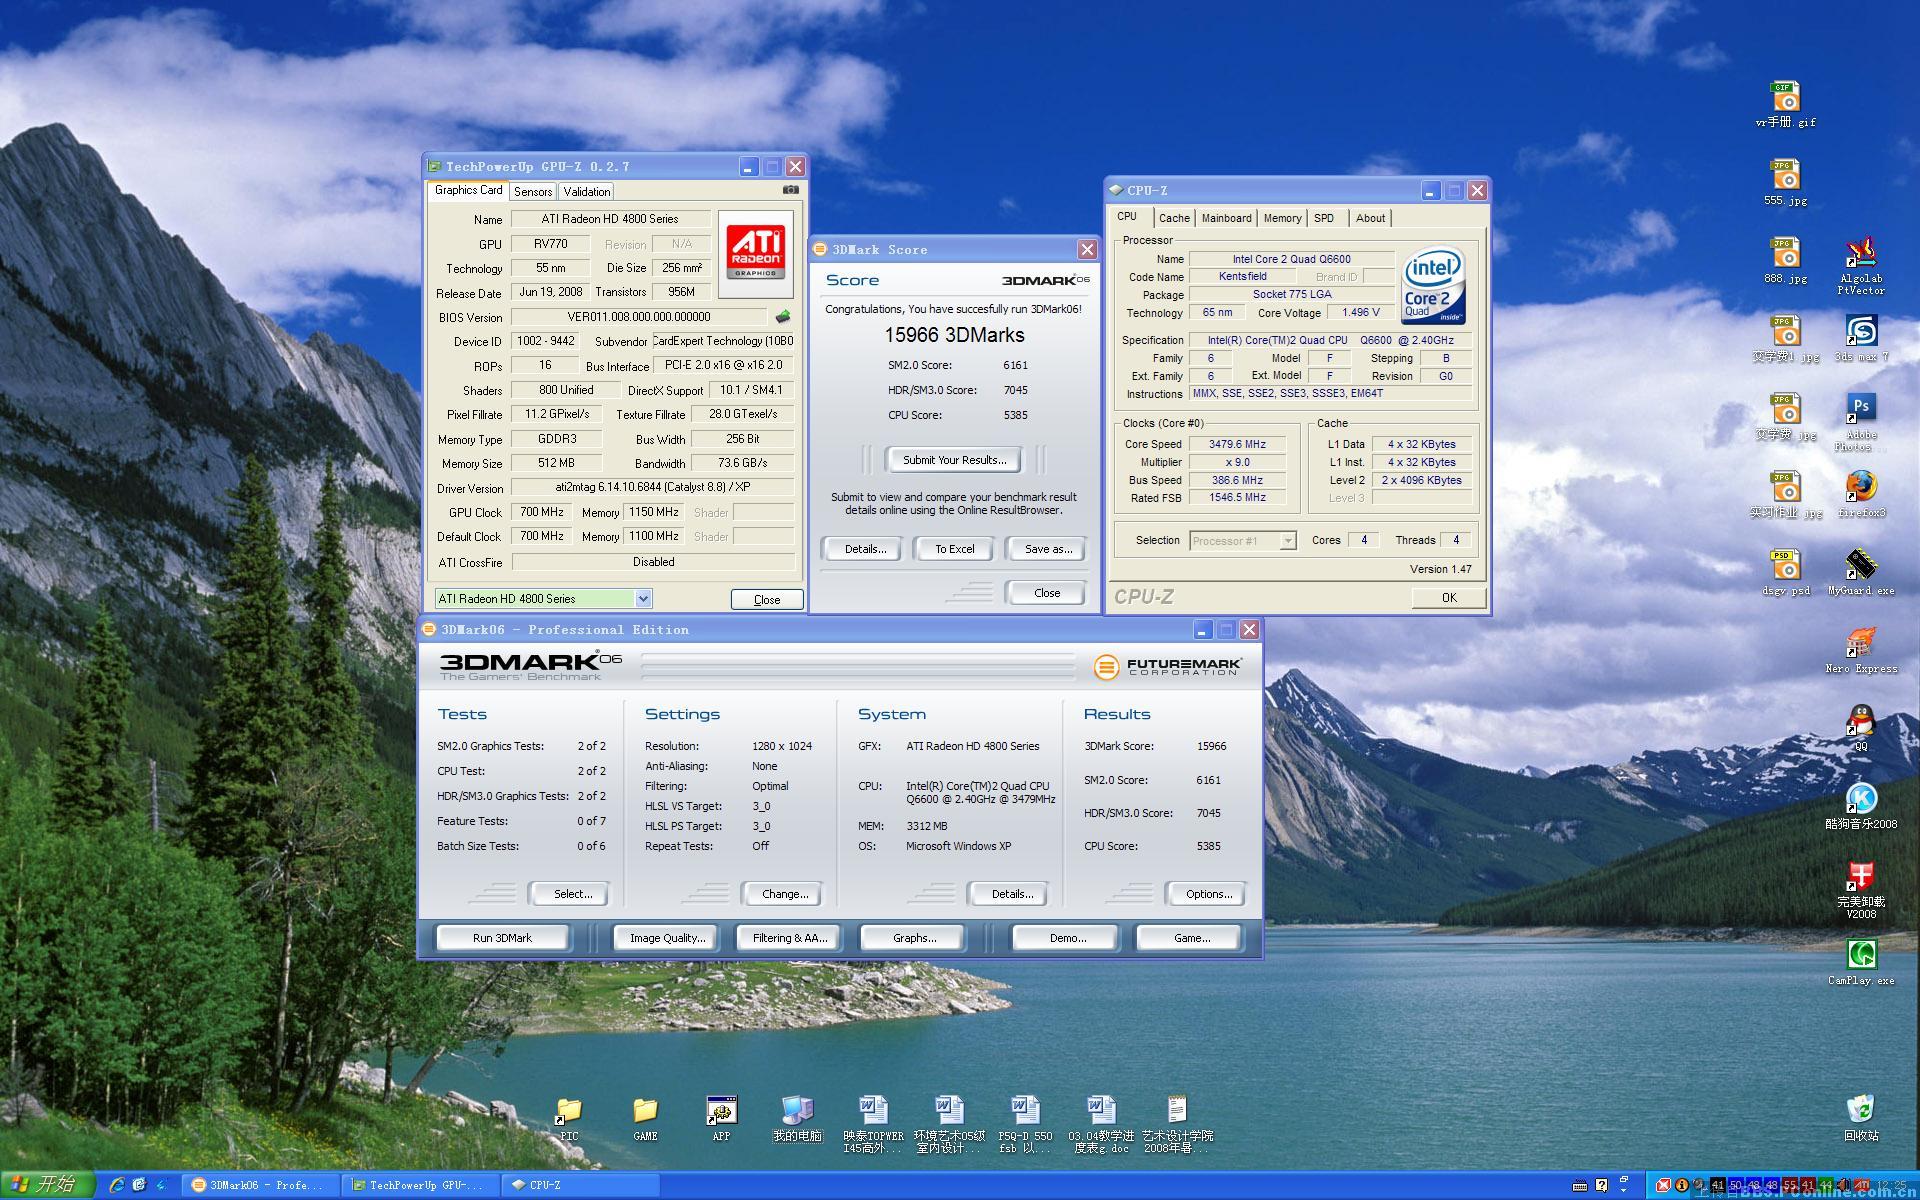Click the Intel Core 2 Quad logo
Screen dimensions: 1920x1200
point(1434,285)
